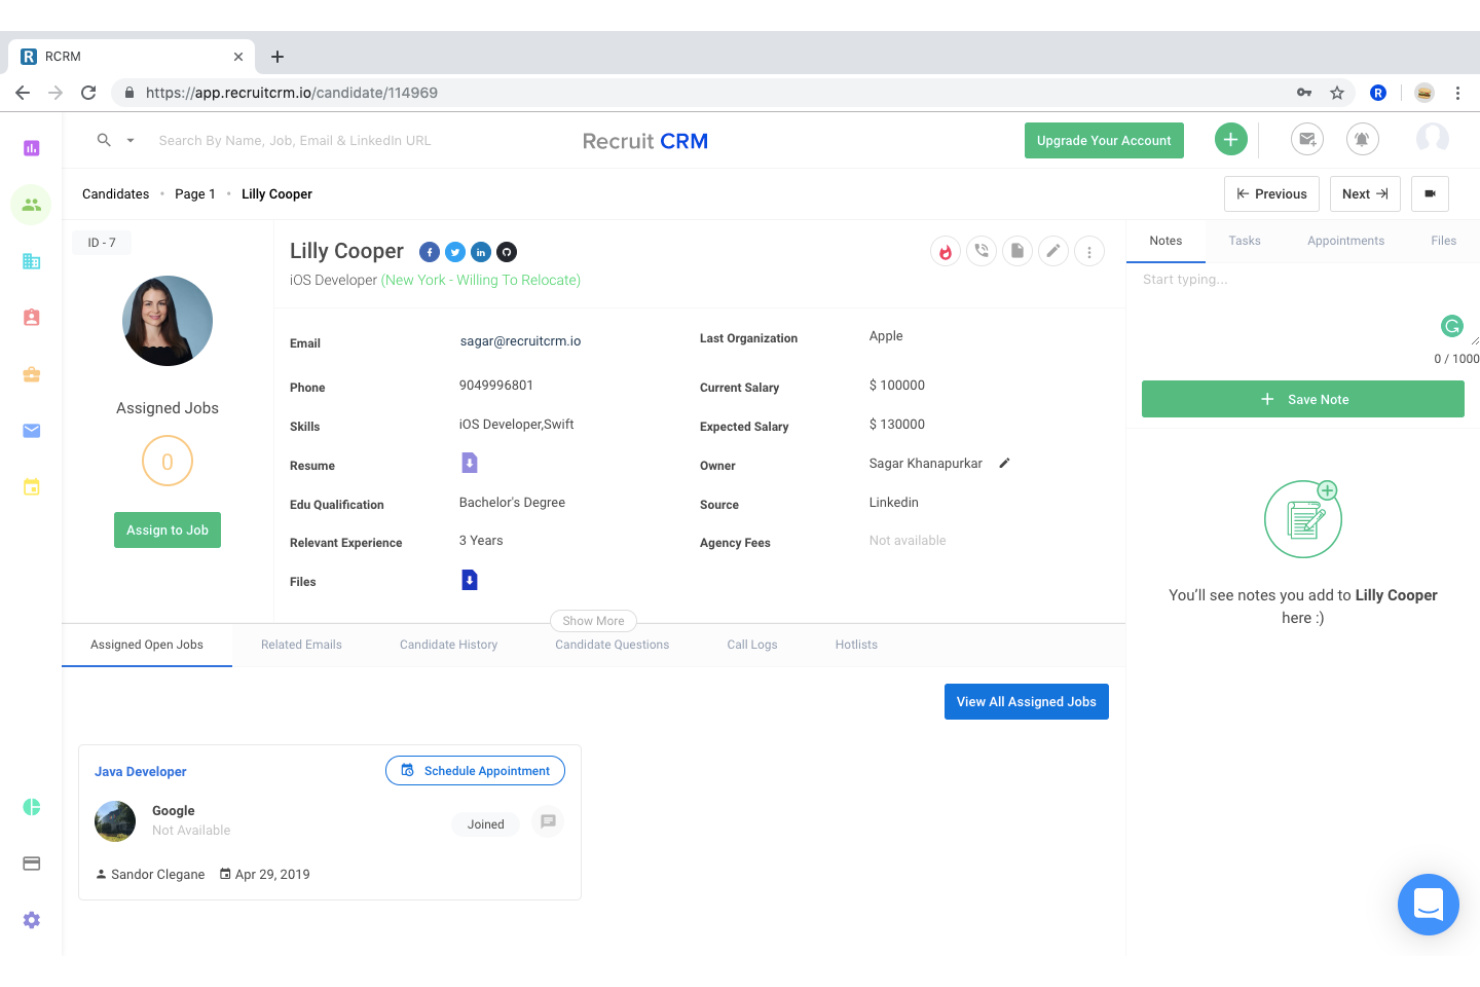The width and height of the screenshot is (1480, 987).
Task: Open the email inbox icon in header
Action: click(1307, 139)
